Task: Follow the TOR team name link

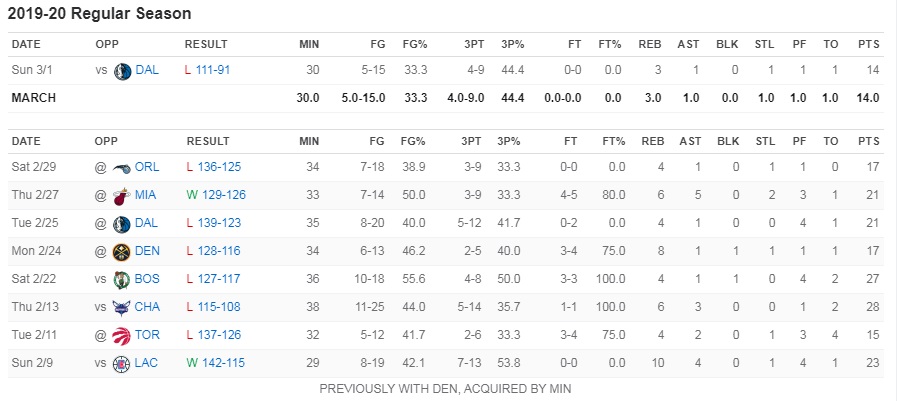Action: click(147, 335)
